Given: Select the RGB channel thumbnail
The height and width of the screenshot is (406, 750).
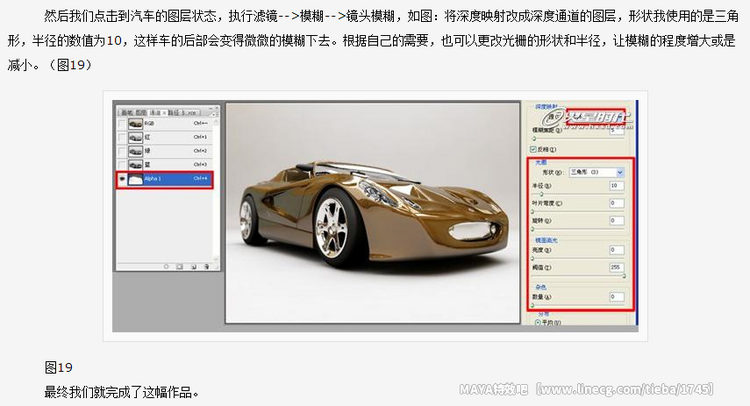Looking at the screenshot, I should [x=135, y=124].
